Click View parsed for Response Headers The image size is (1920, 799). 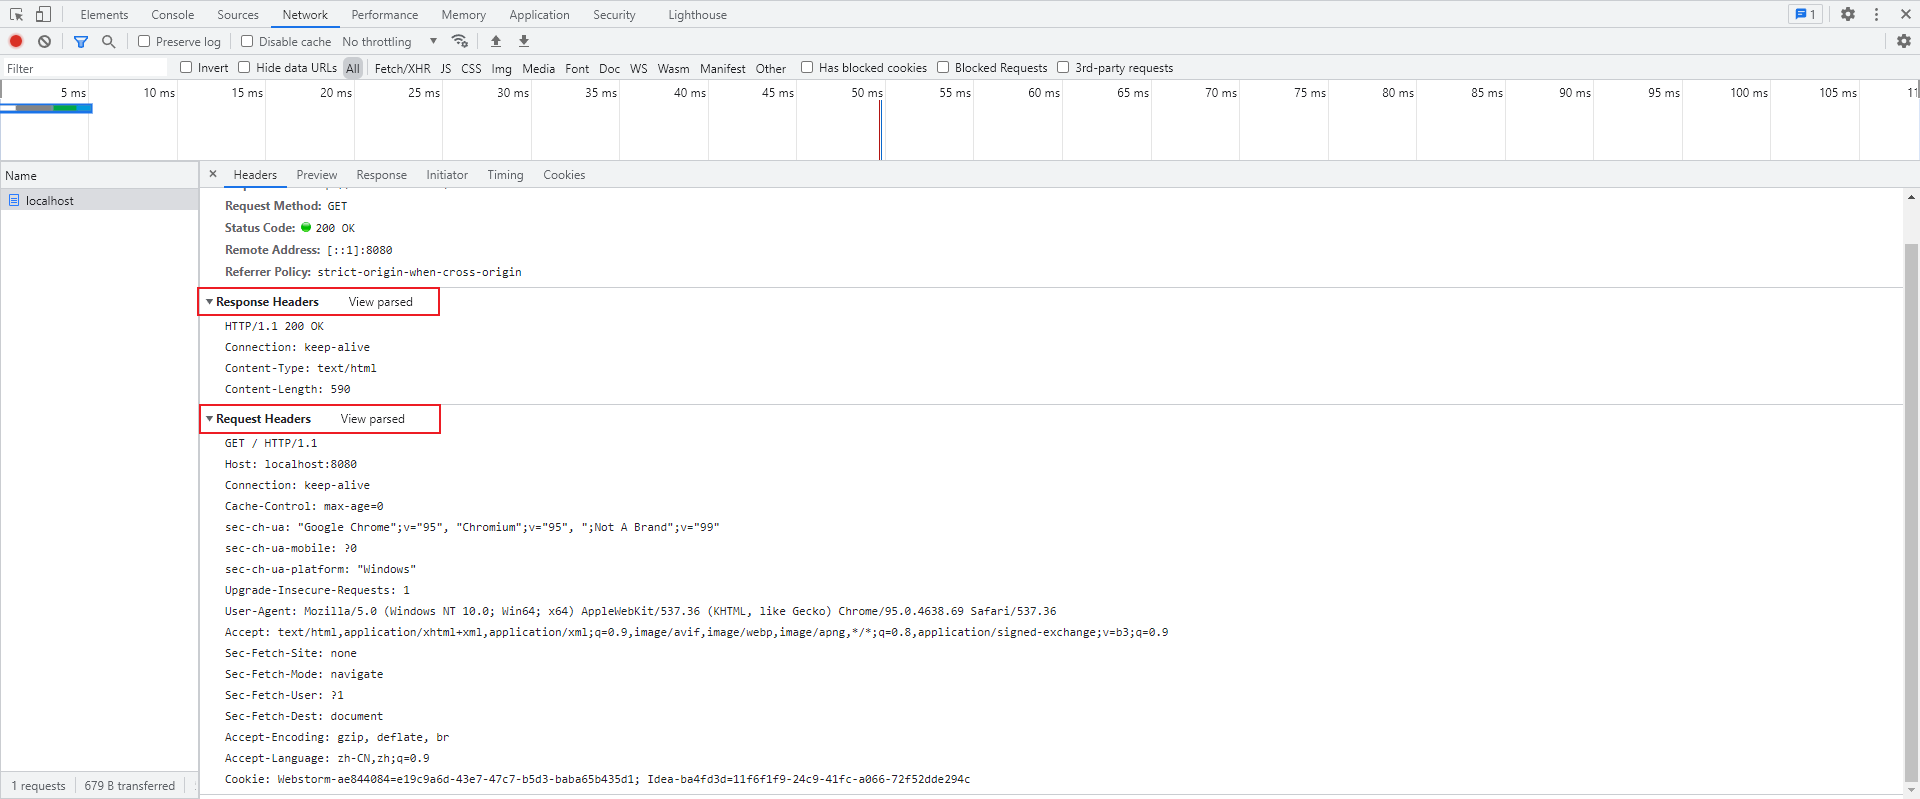[x=381, y=302]
